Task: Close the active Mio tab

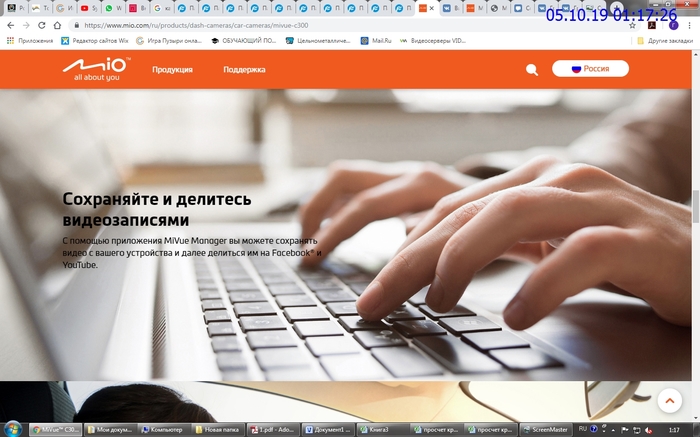Action: (431, 8)
